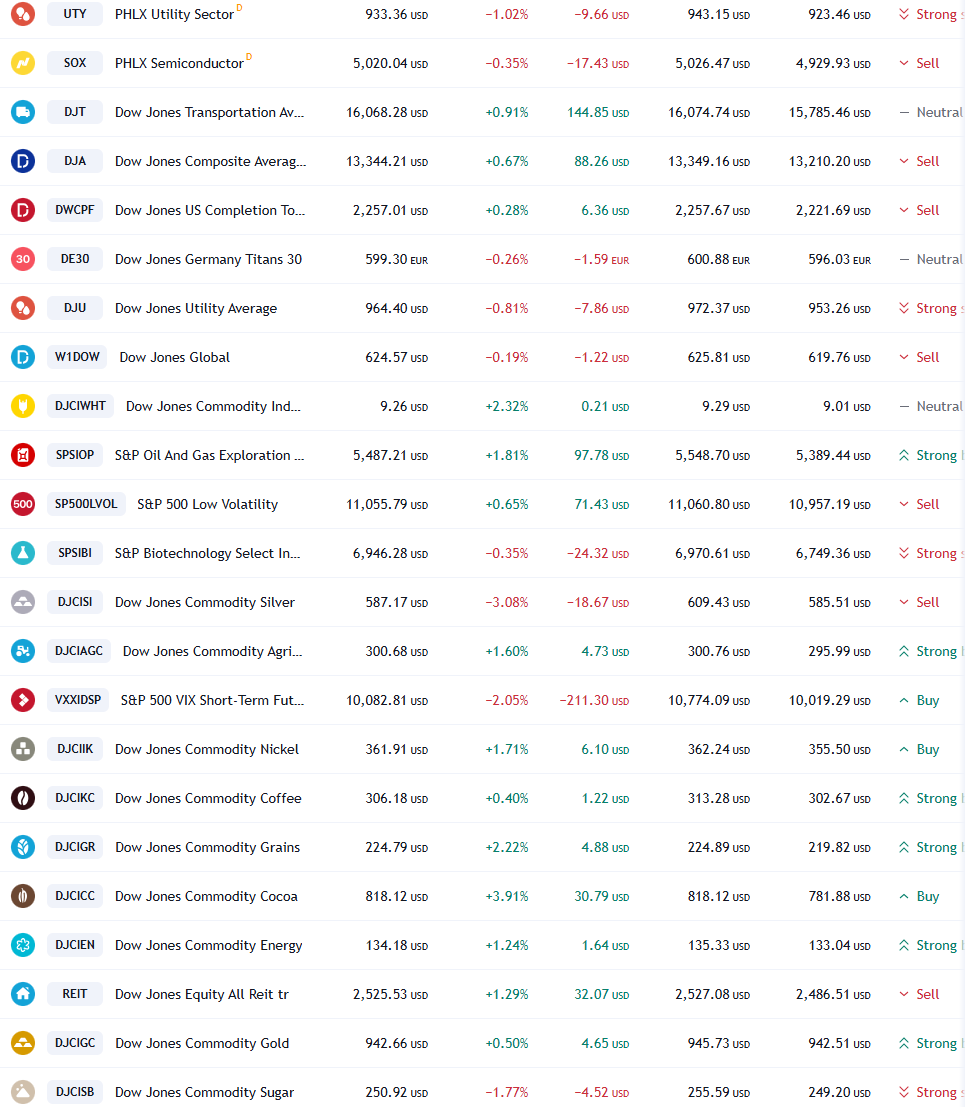Click DJCIWHT's 9.01 USD low value
This screenshot has height=1107, width=965.
[x=846, y=407]
